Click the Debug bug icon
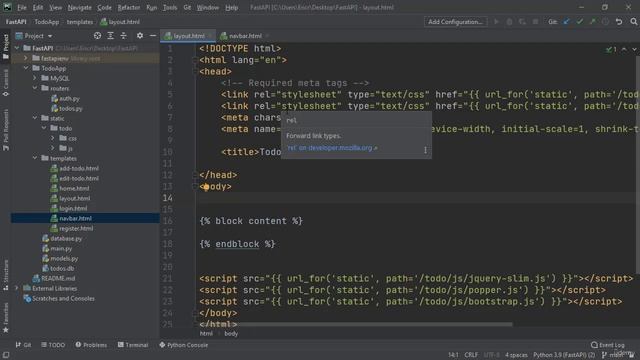This screenshot has width=640, height=360. coord(509,22)
